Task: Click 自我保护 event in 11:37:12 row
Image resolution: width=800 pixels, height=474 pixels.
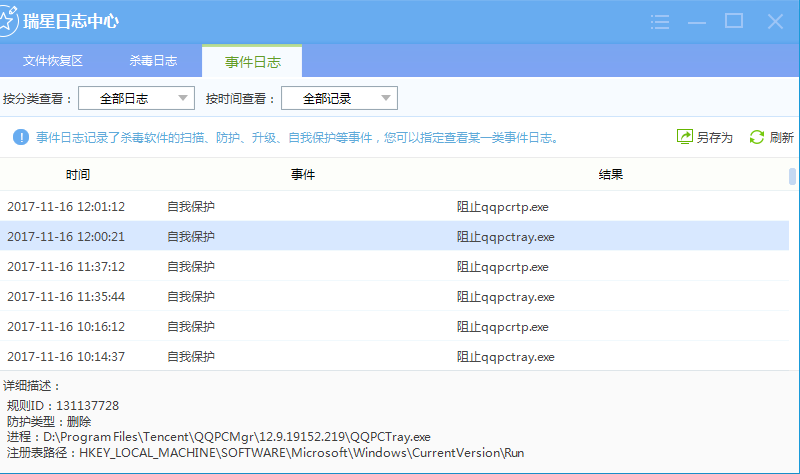Action: pyautogui.click(x=191, y=267)
